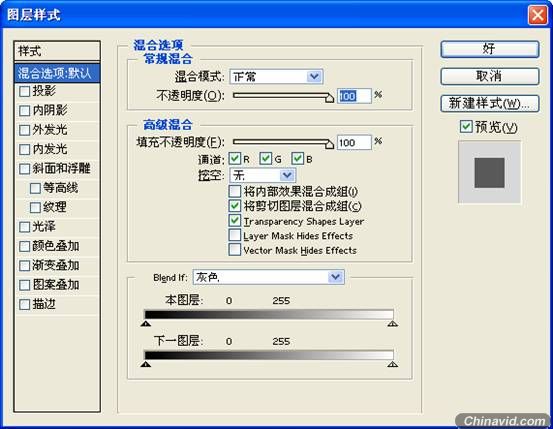Click the style preview thumbnail square
This screenshot has width=553, height=429.
click(489, 173)
